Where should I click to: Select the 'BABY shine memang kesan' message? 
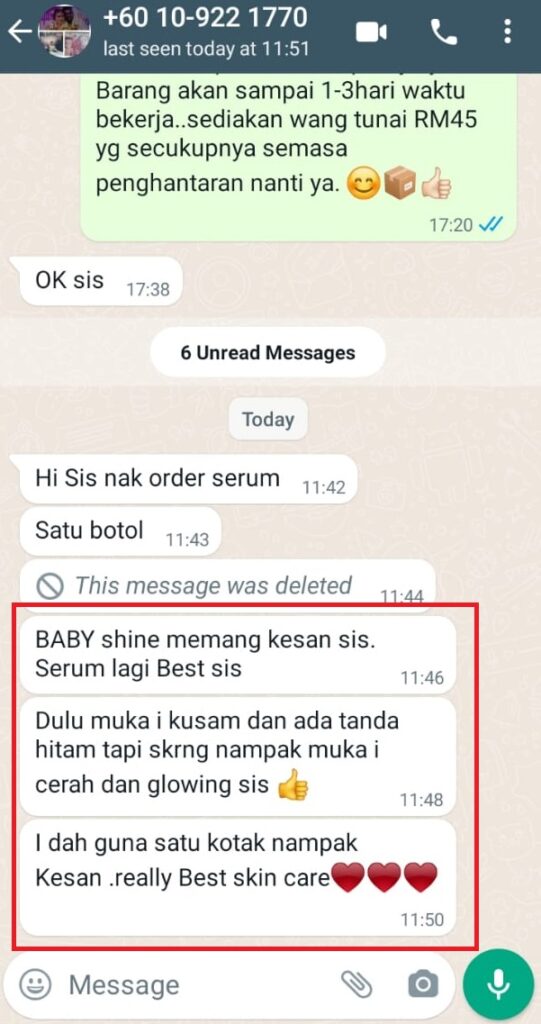coord(238,655)
